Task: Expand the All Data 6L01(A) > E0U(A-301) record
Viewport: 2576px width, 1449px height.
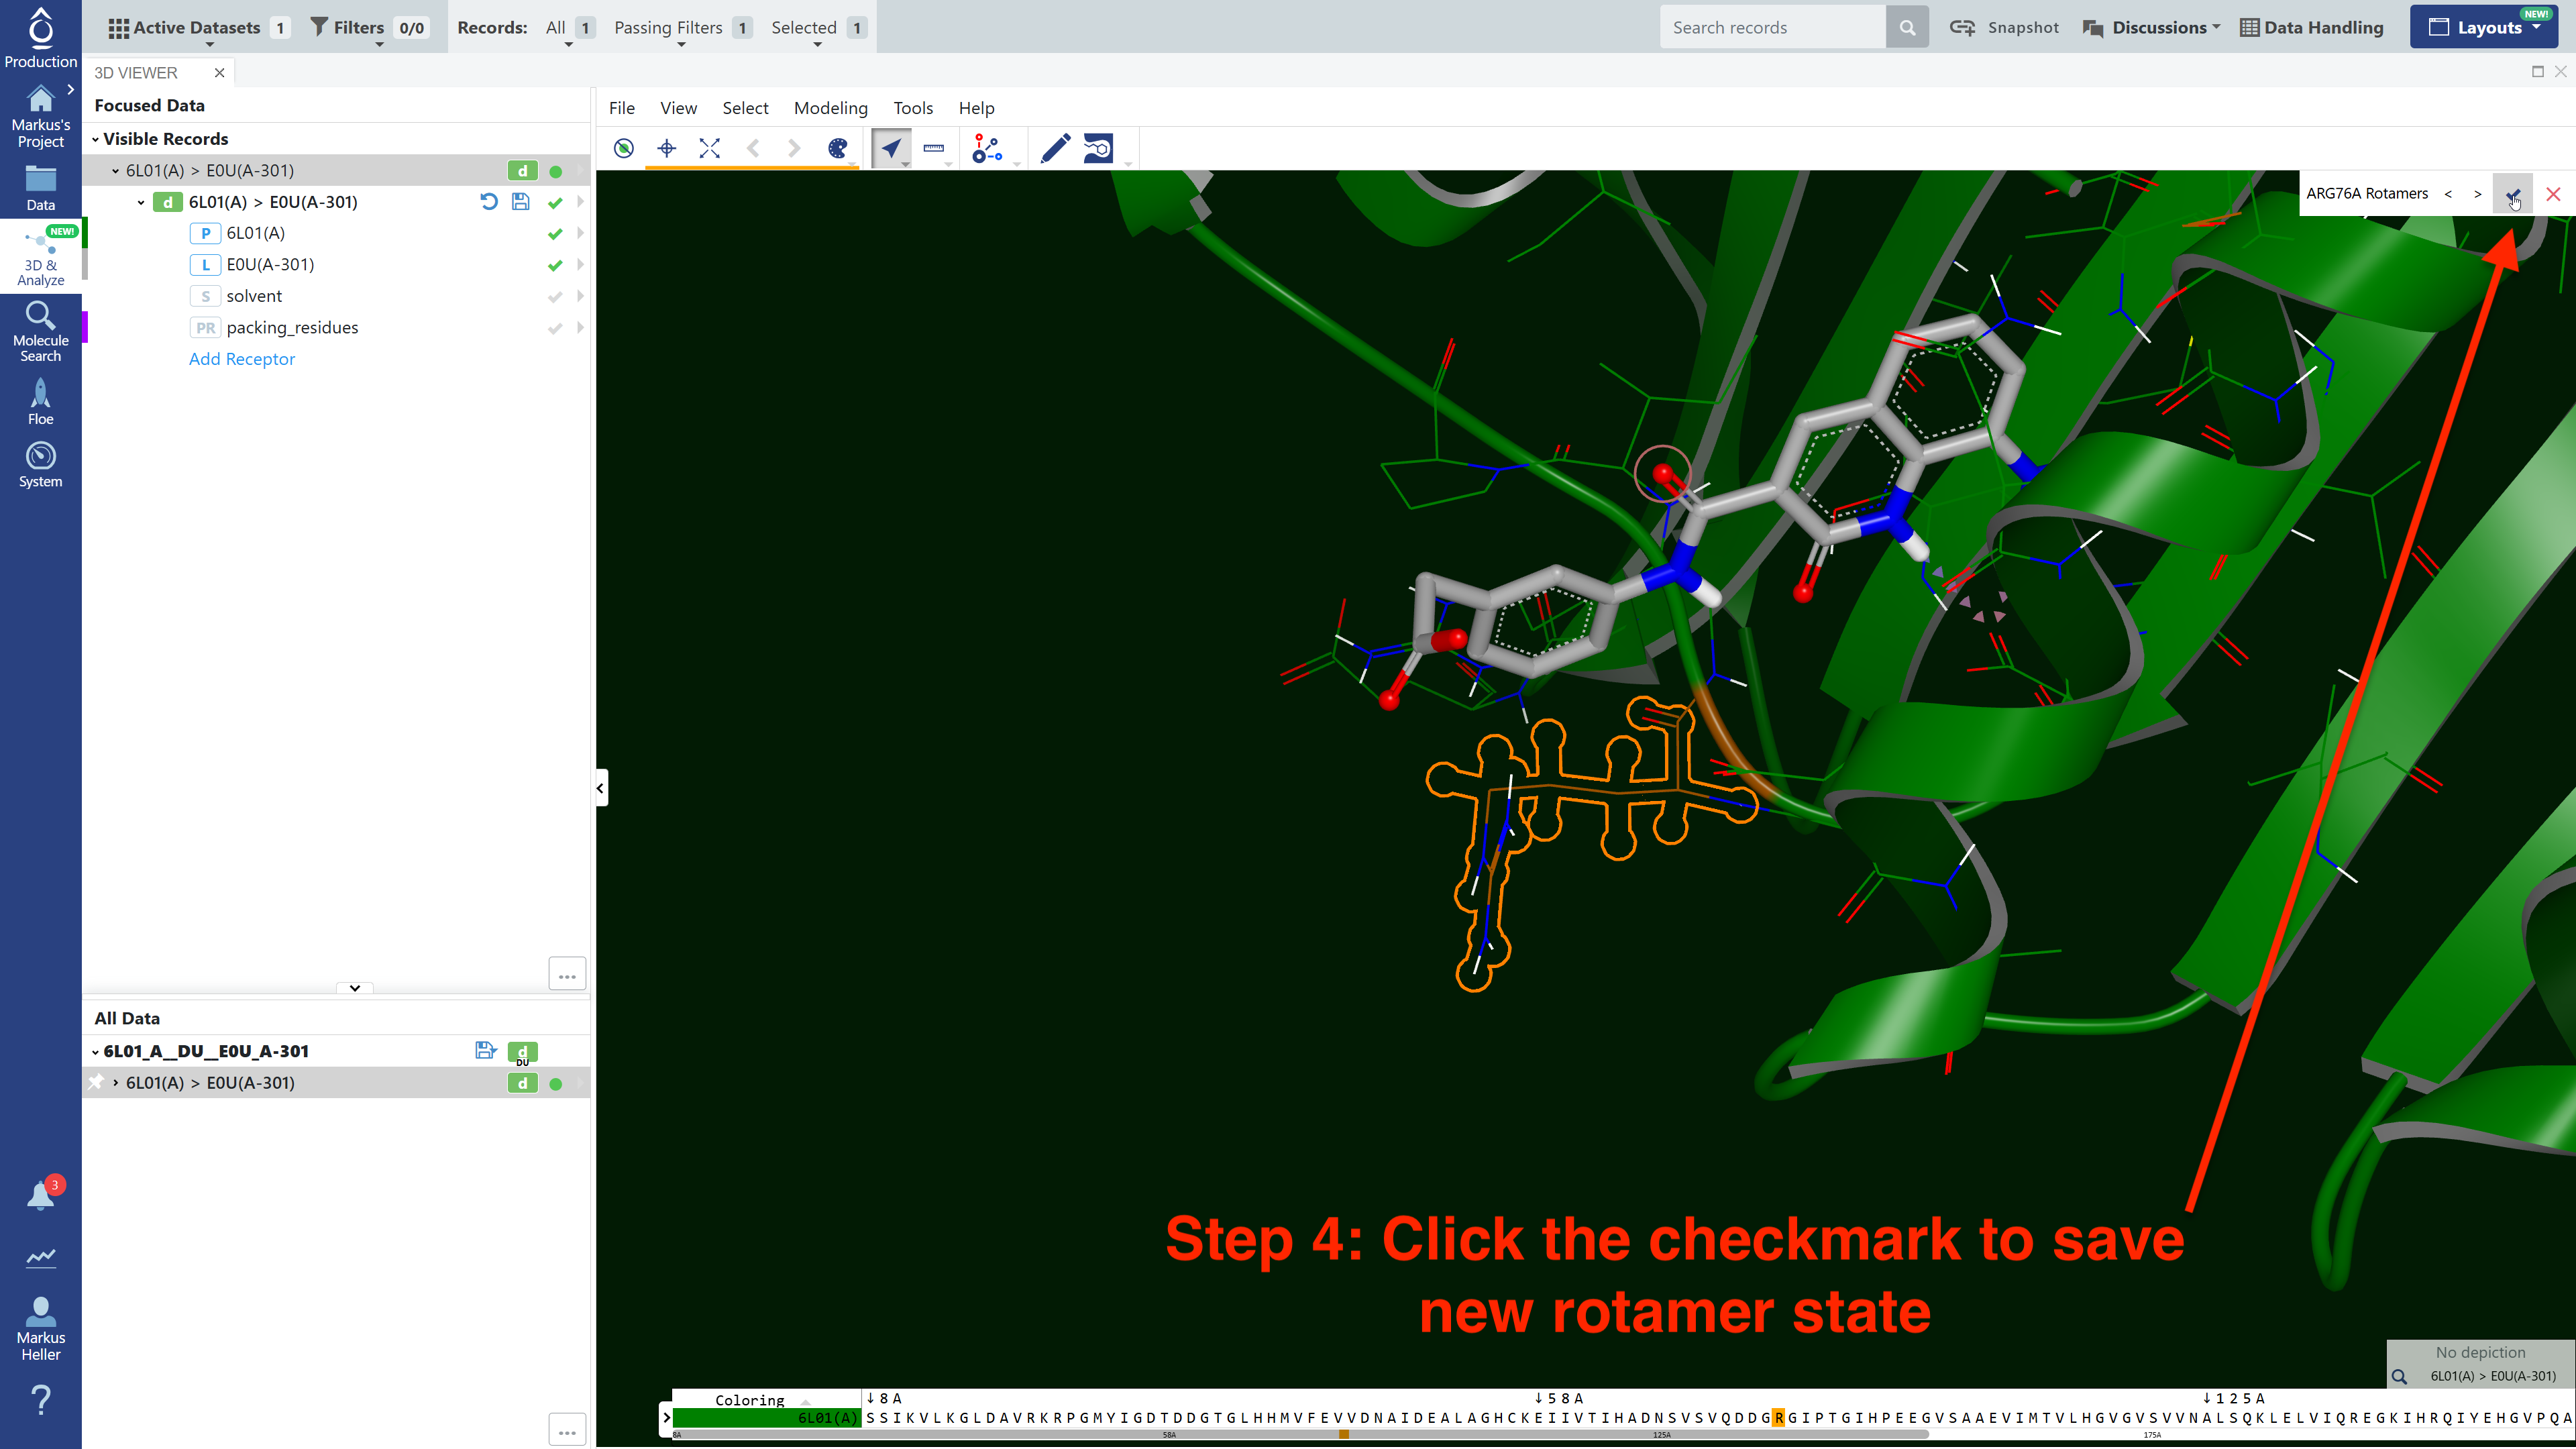Action: coord(116,1083)
